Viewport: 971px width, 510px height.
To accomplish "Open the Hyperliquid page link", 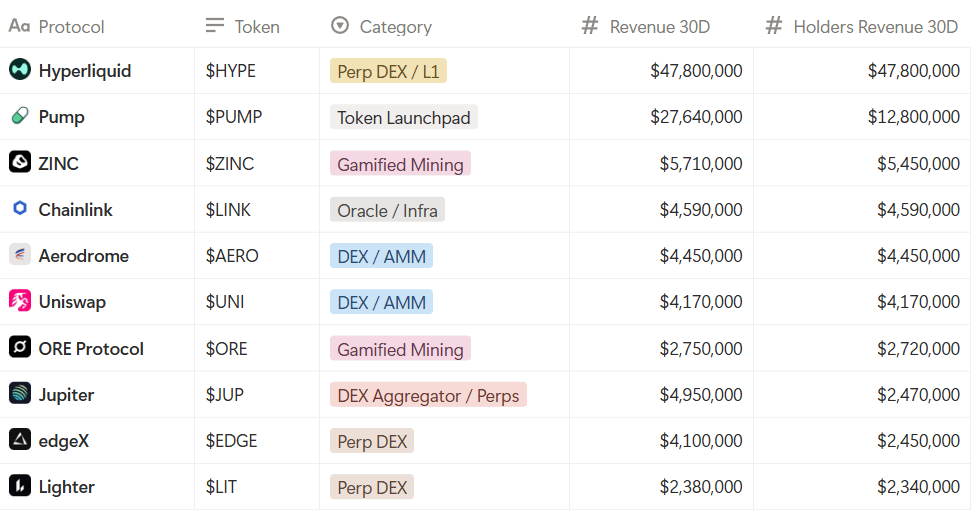I will click(85, 71).
